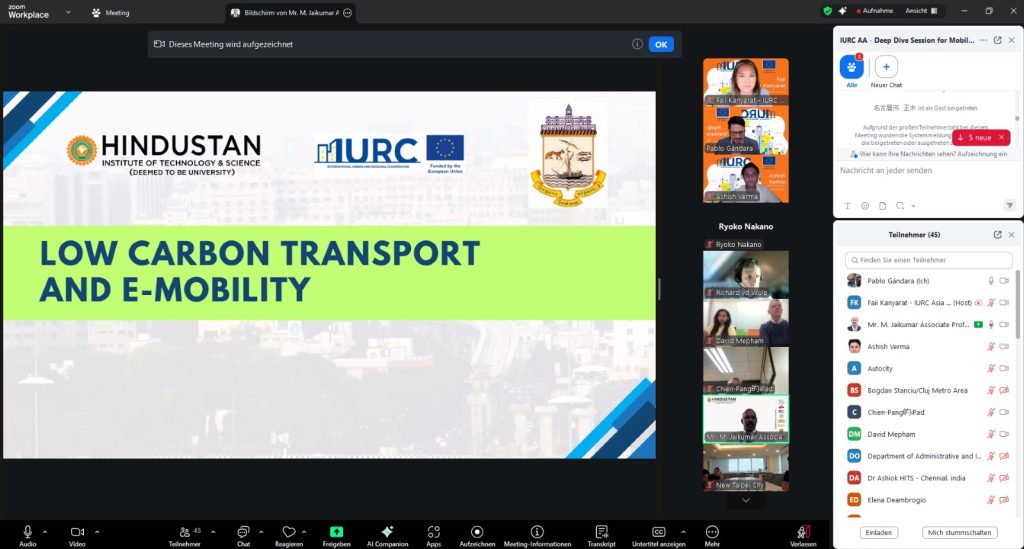Open the AI Companion sparkle icon
The height and width of the screenshot is (549, 1024).
click(387, 531)
